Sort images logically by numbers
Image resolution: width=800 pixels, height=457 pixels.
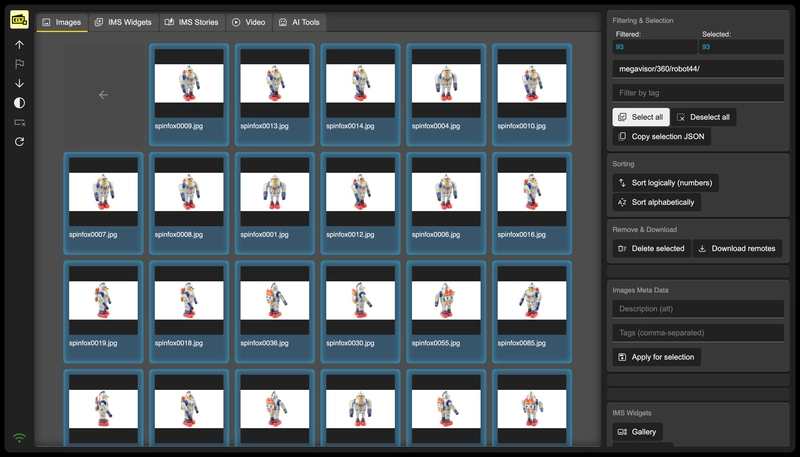point(665,183)
